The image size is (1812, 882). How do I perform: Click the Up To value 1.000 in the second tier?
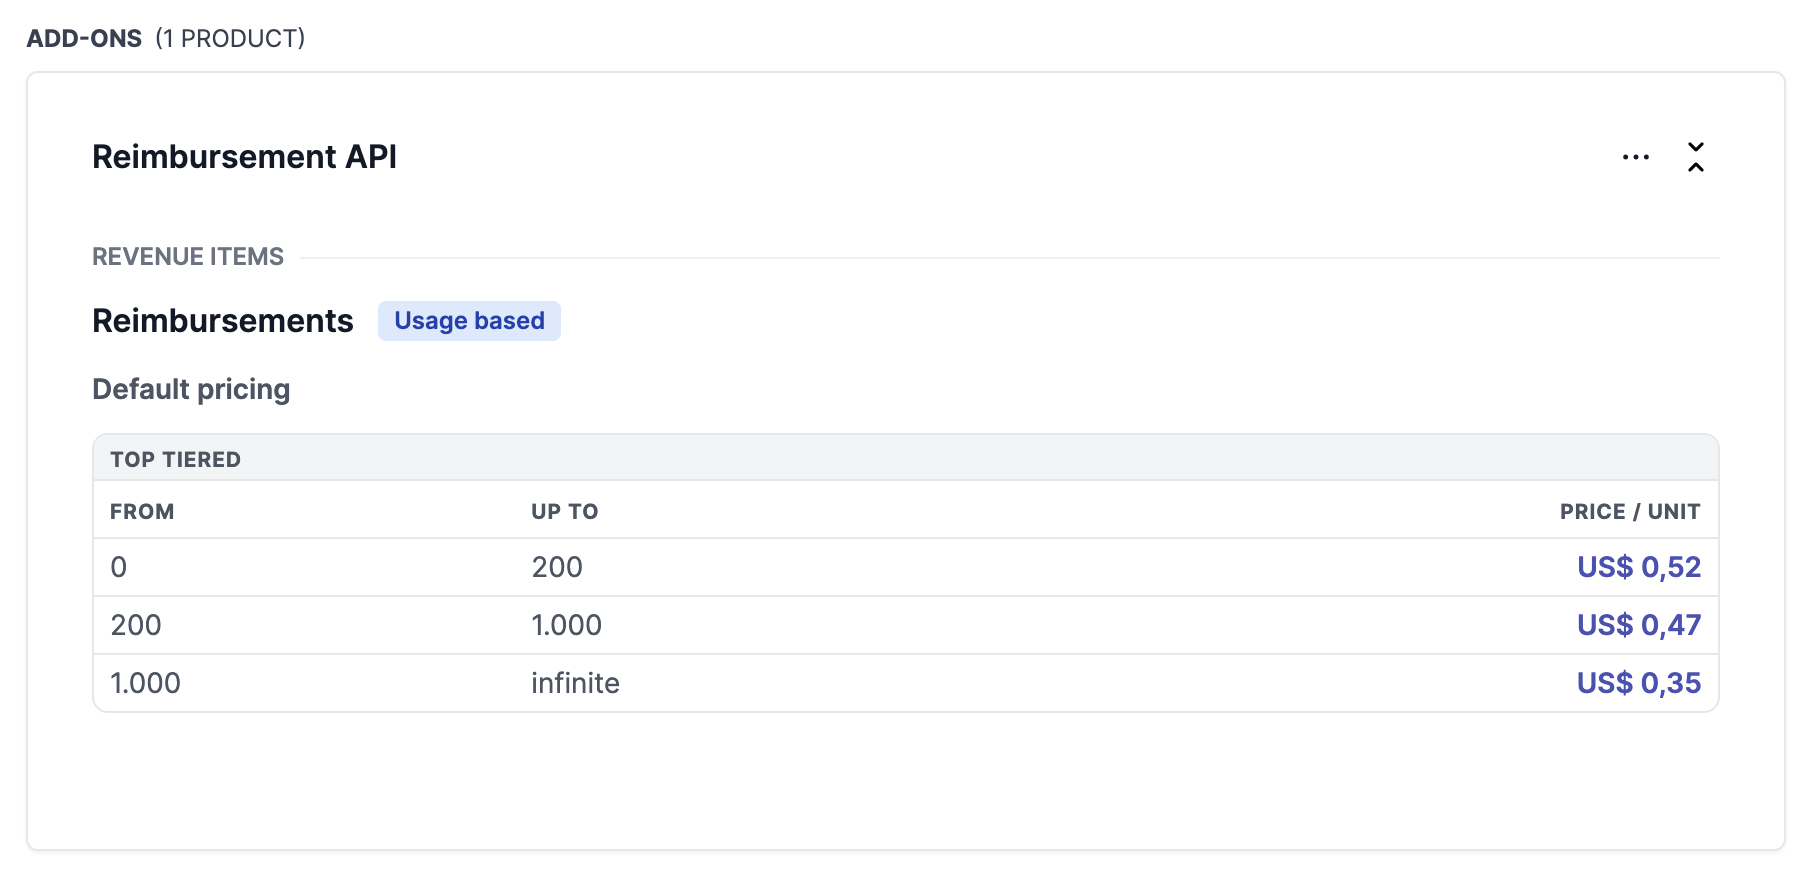(566, 625)
